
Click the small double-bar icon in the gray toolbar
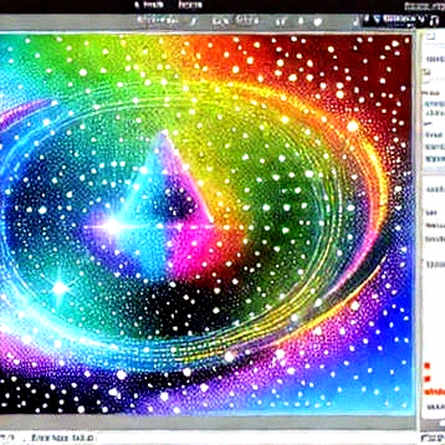point(280,22)
